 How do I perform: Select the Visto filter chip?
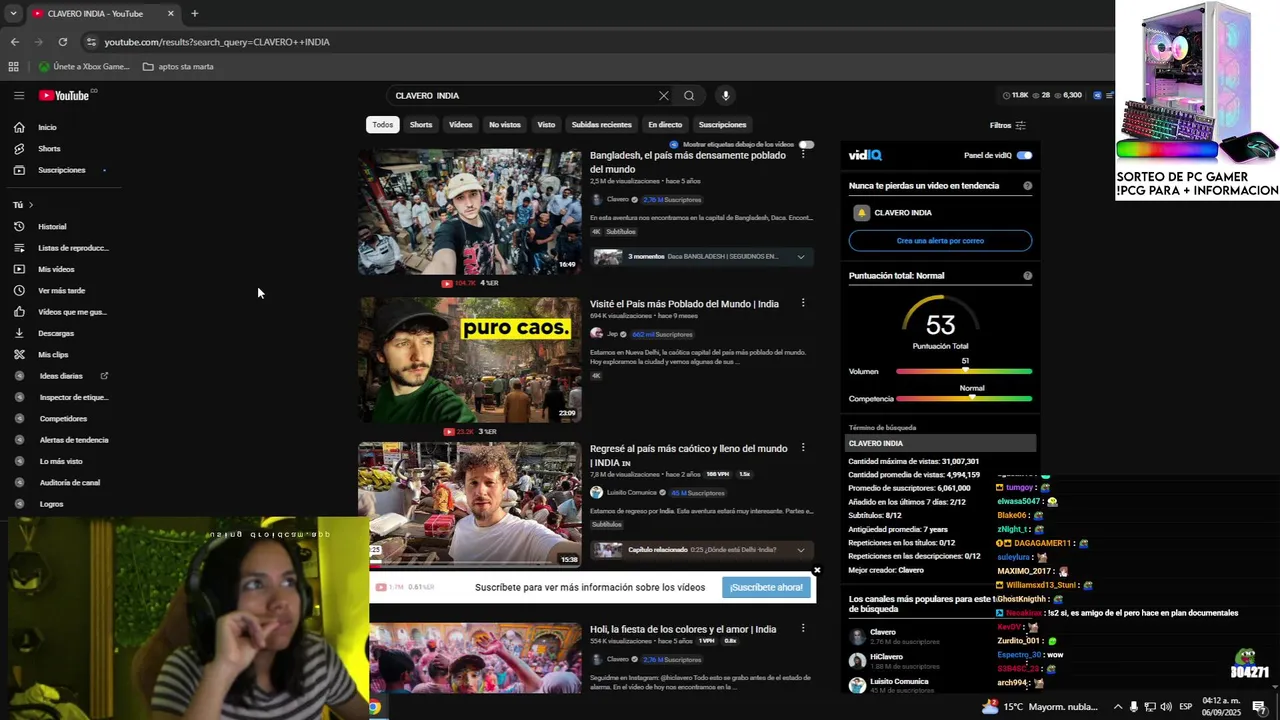pyautogui.click(x=546, y=125)
